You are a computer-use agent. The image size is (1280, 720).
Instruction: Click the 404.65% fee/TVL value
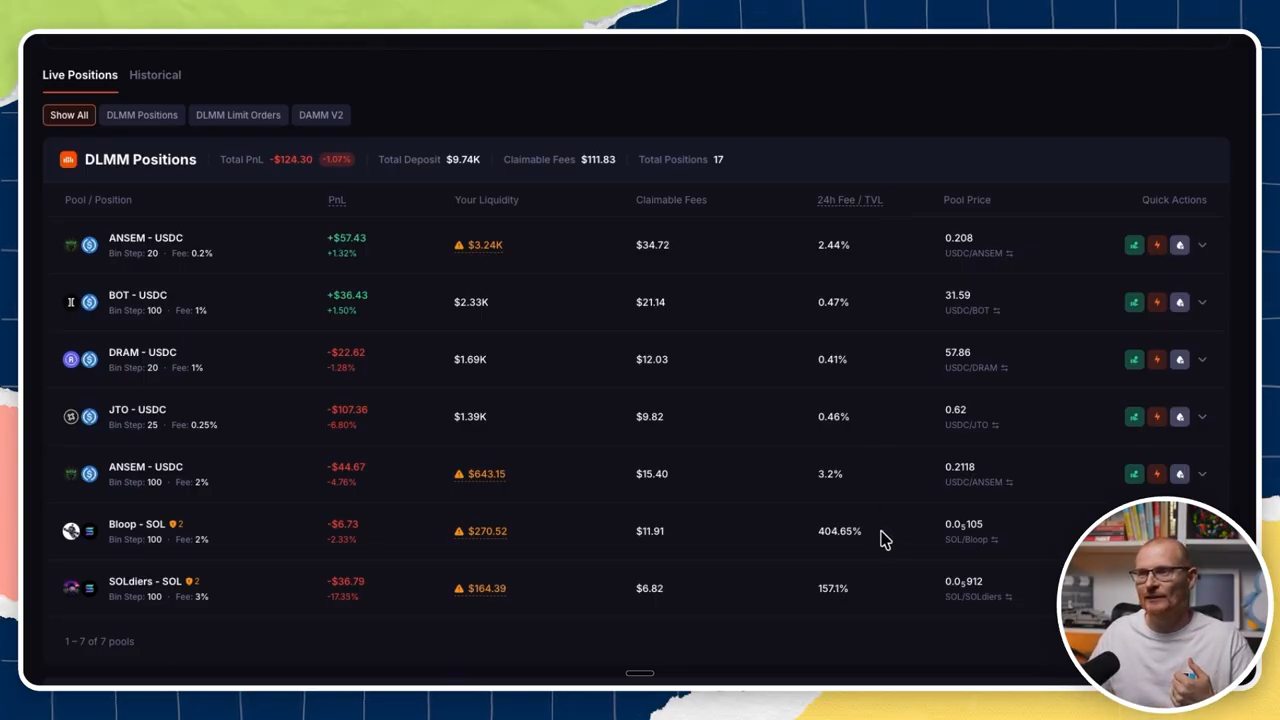tap(839, 531)
